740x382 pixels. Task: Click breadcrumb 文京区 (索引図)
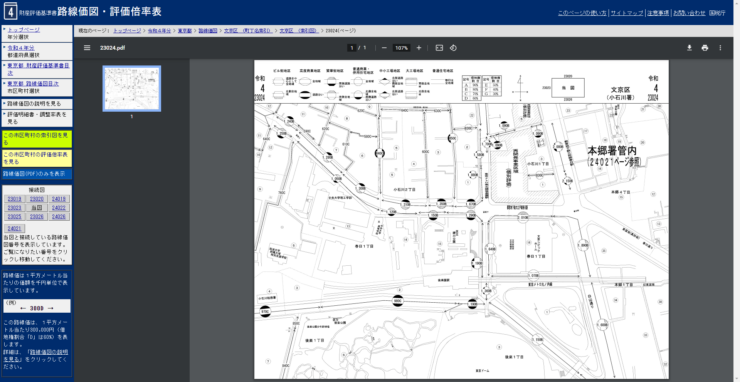(298, 31)
